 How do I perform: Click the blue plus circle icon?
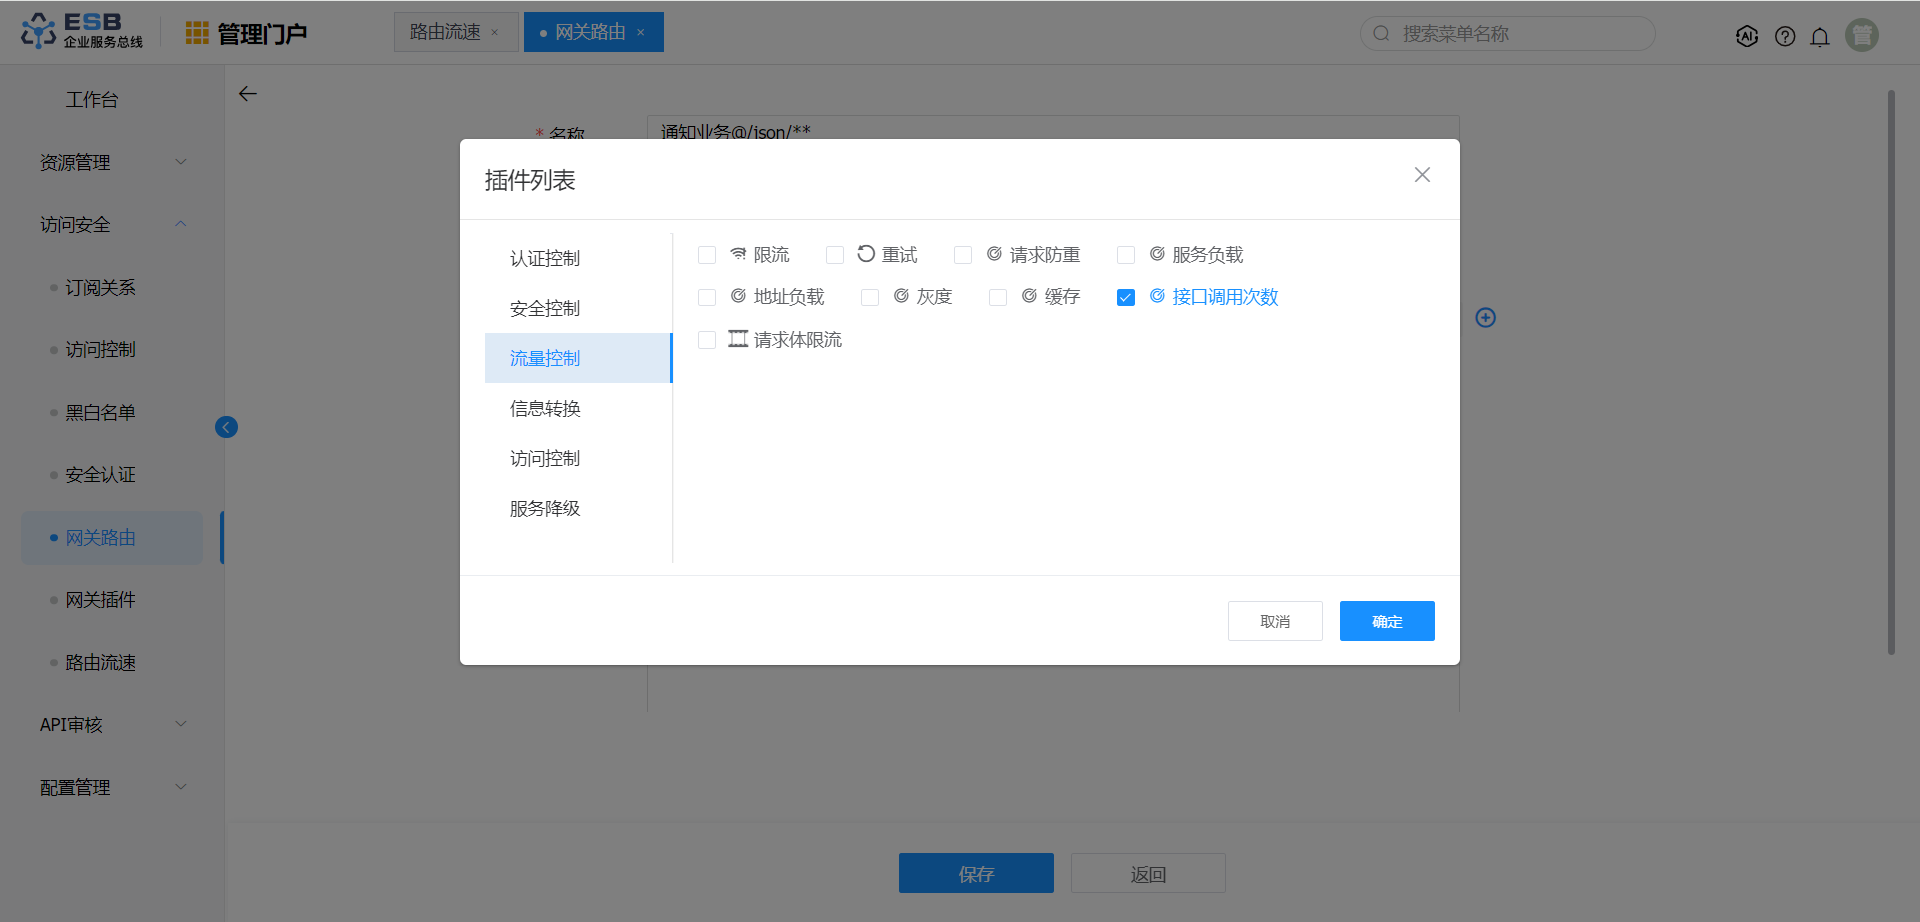[x=1486, y=318]
